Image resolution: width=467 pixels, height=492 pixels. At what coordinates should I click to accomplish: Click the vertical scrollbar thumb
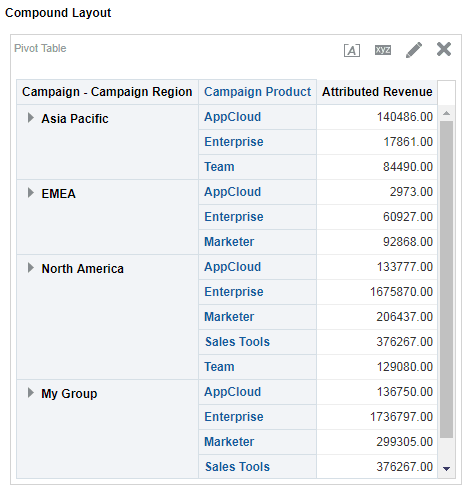[x=446, y=279]
